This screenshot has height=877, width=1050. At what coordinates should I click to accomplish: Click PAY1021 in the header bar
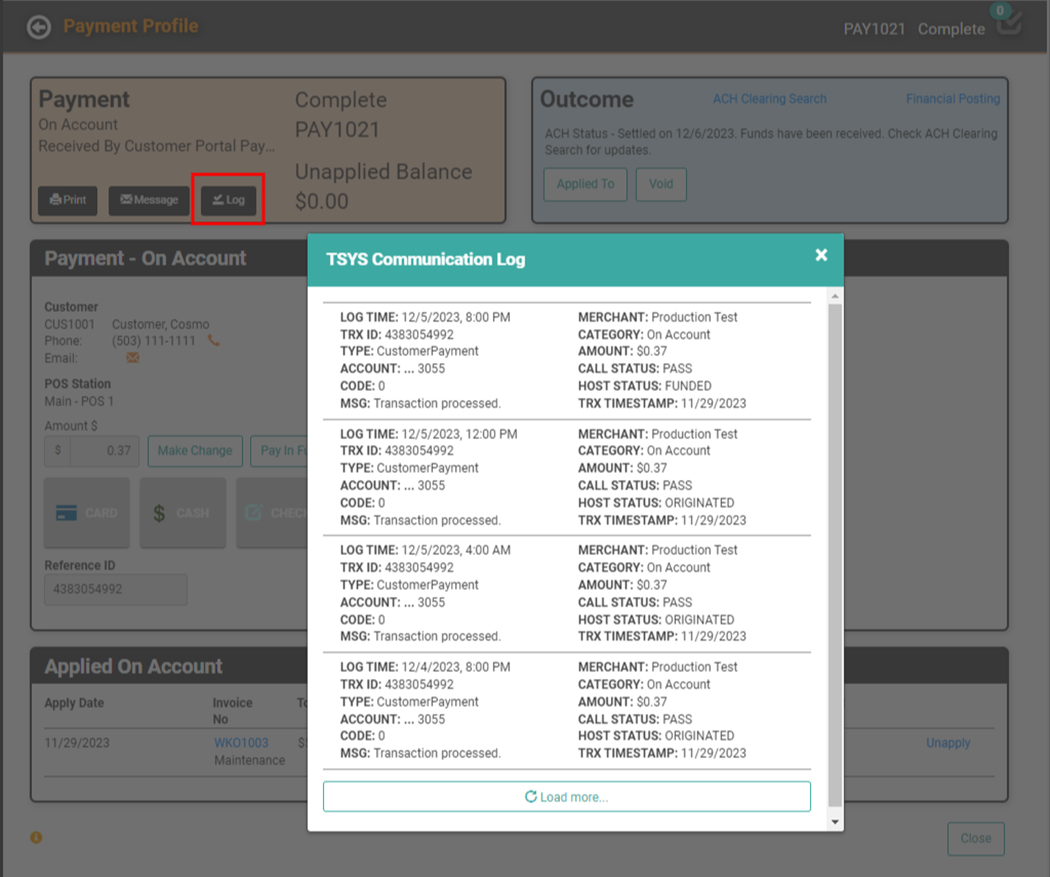click(874, 29)
